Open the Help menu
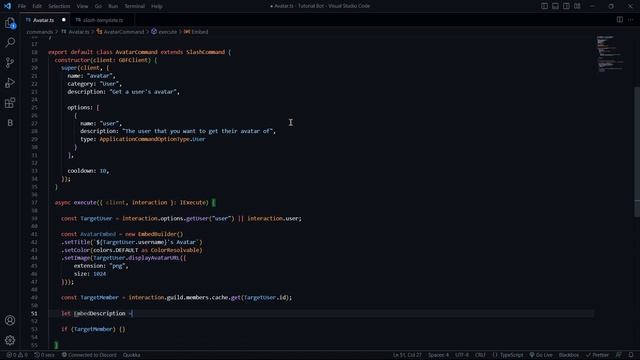Viewport: 640px width, 360px height. tap(157, 6)
